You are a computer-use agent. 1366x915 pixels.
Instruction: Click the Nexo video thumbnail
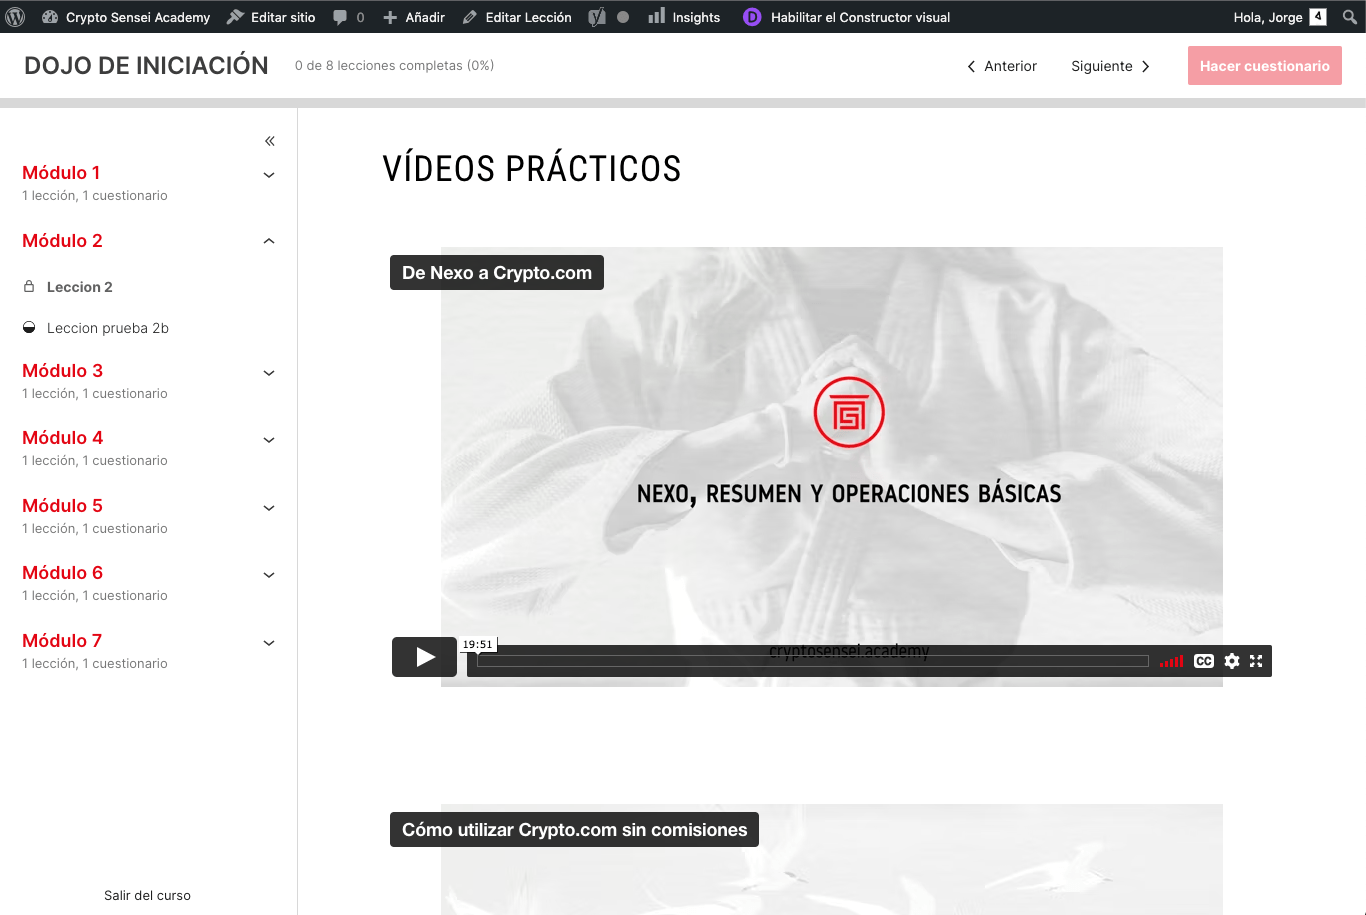click(x=832, y=466)
